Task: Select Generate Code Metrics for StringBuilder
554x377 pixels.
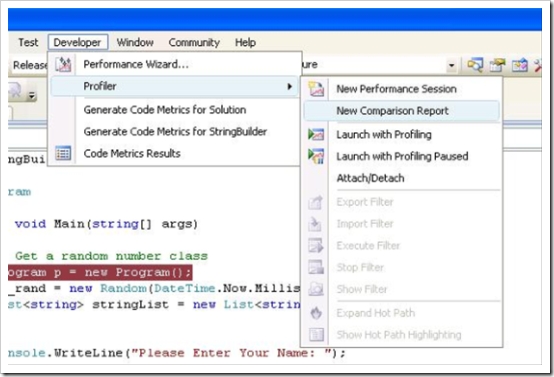Action: pyautogui.click(x=175, y=132)
